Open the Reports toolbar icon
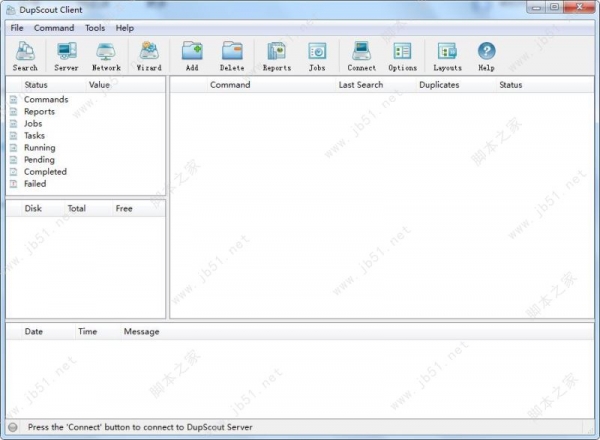 point(277,51)
